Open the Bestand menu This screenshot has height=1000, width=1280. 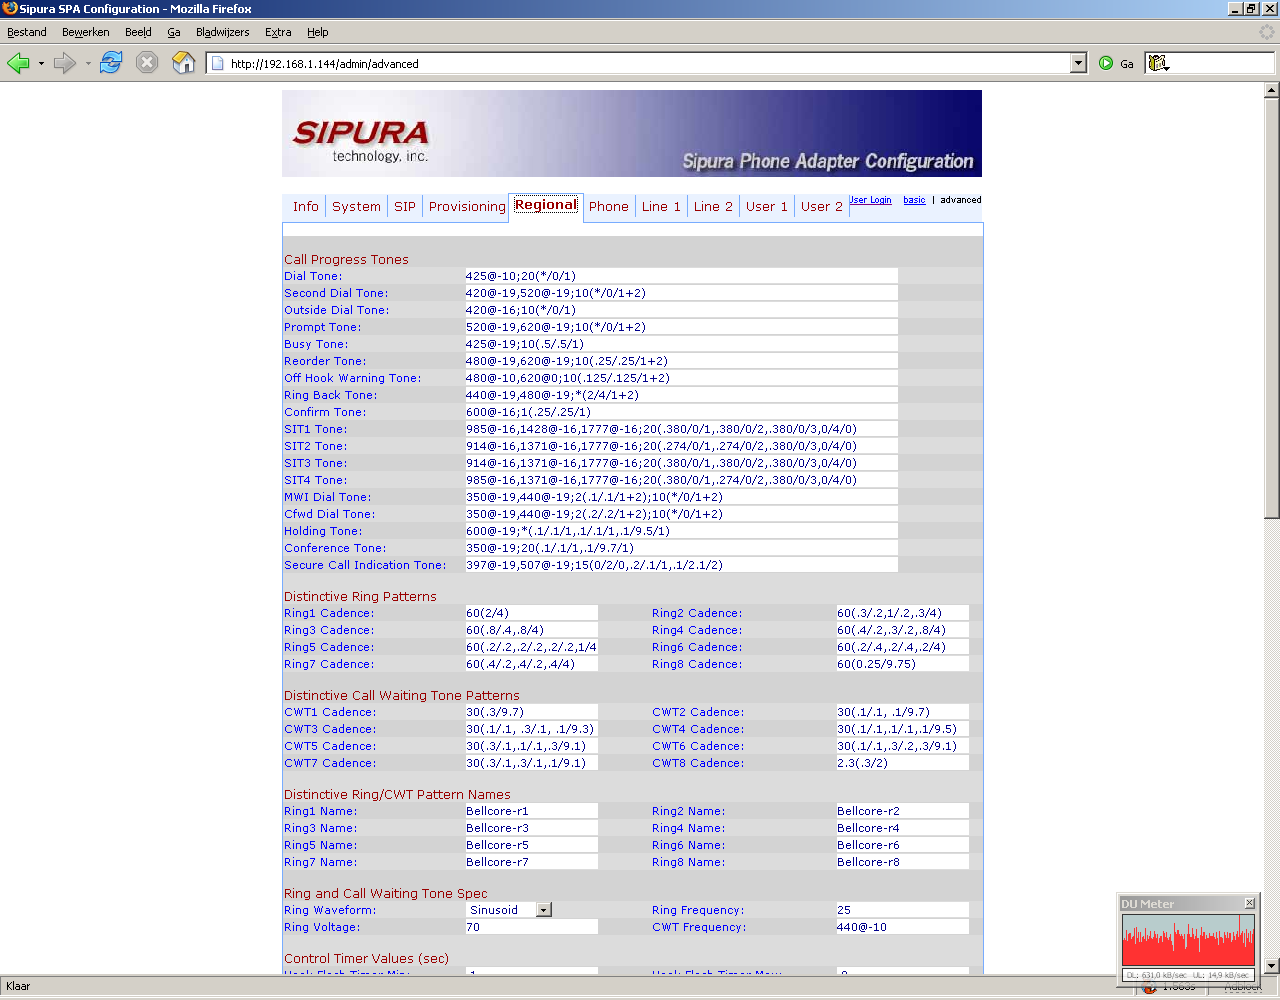point(27,32)
